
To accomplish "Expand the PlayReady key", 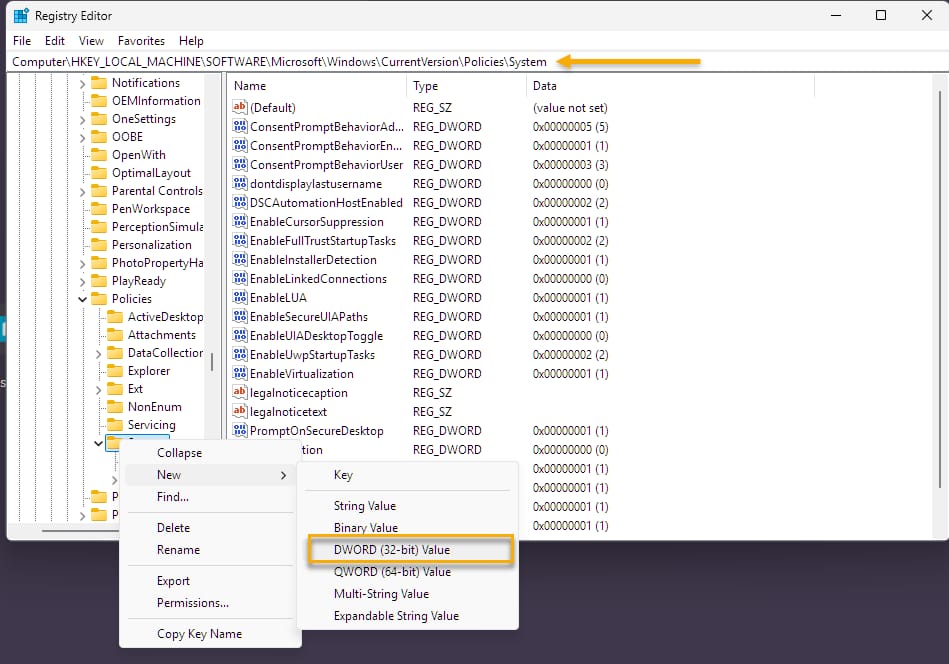I will (x=83, y=281).
